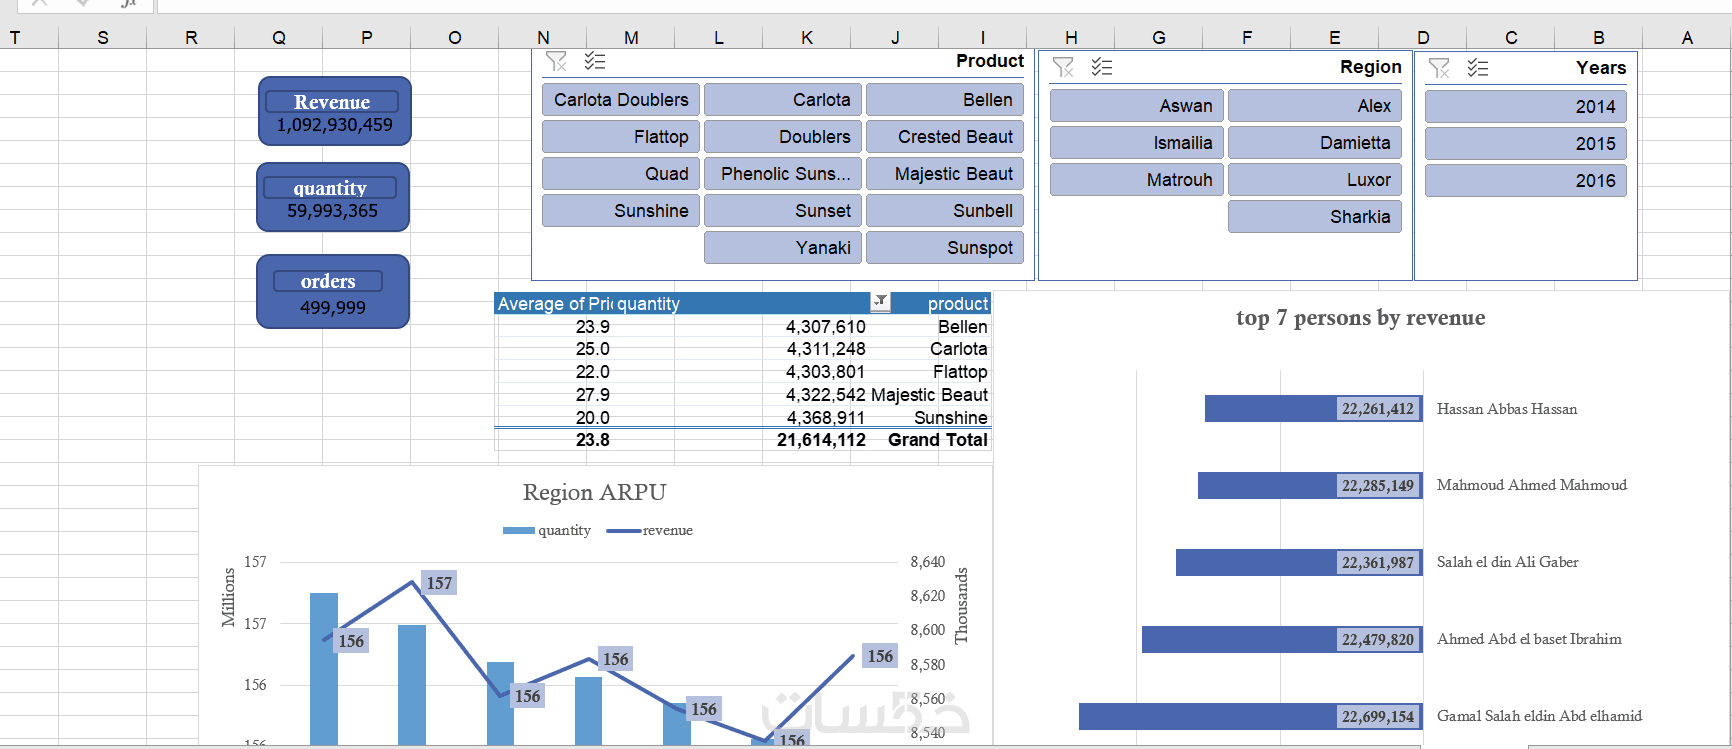The width and height of the screenshot is (1732, 749).
Task: Select Gamal Salah eldin Abd elhamid's bar
Action: [x=1251, y=716]
